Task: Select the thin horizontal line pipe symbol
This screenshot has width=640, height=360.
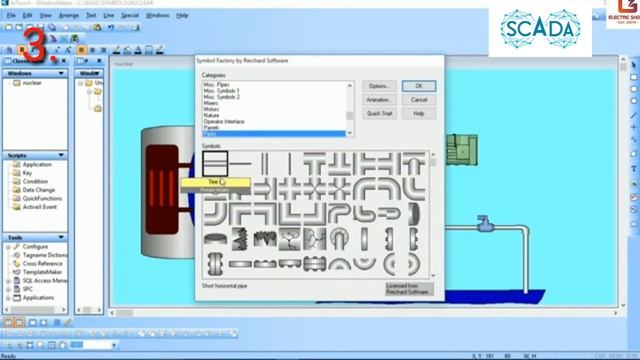Action: coord(240,164)
